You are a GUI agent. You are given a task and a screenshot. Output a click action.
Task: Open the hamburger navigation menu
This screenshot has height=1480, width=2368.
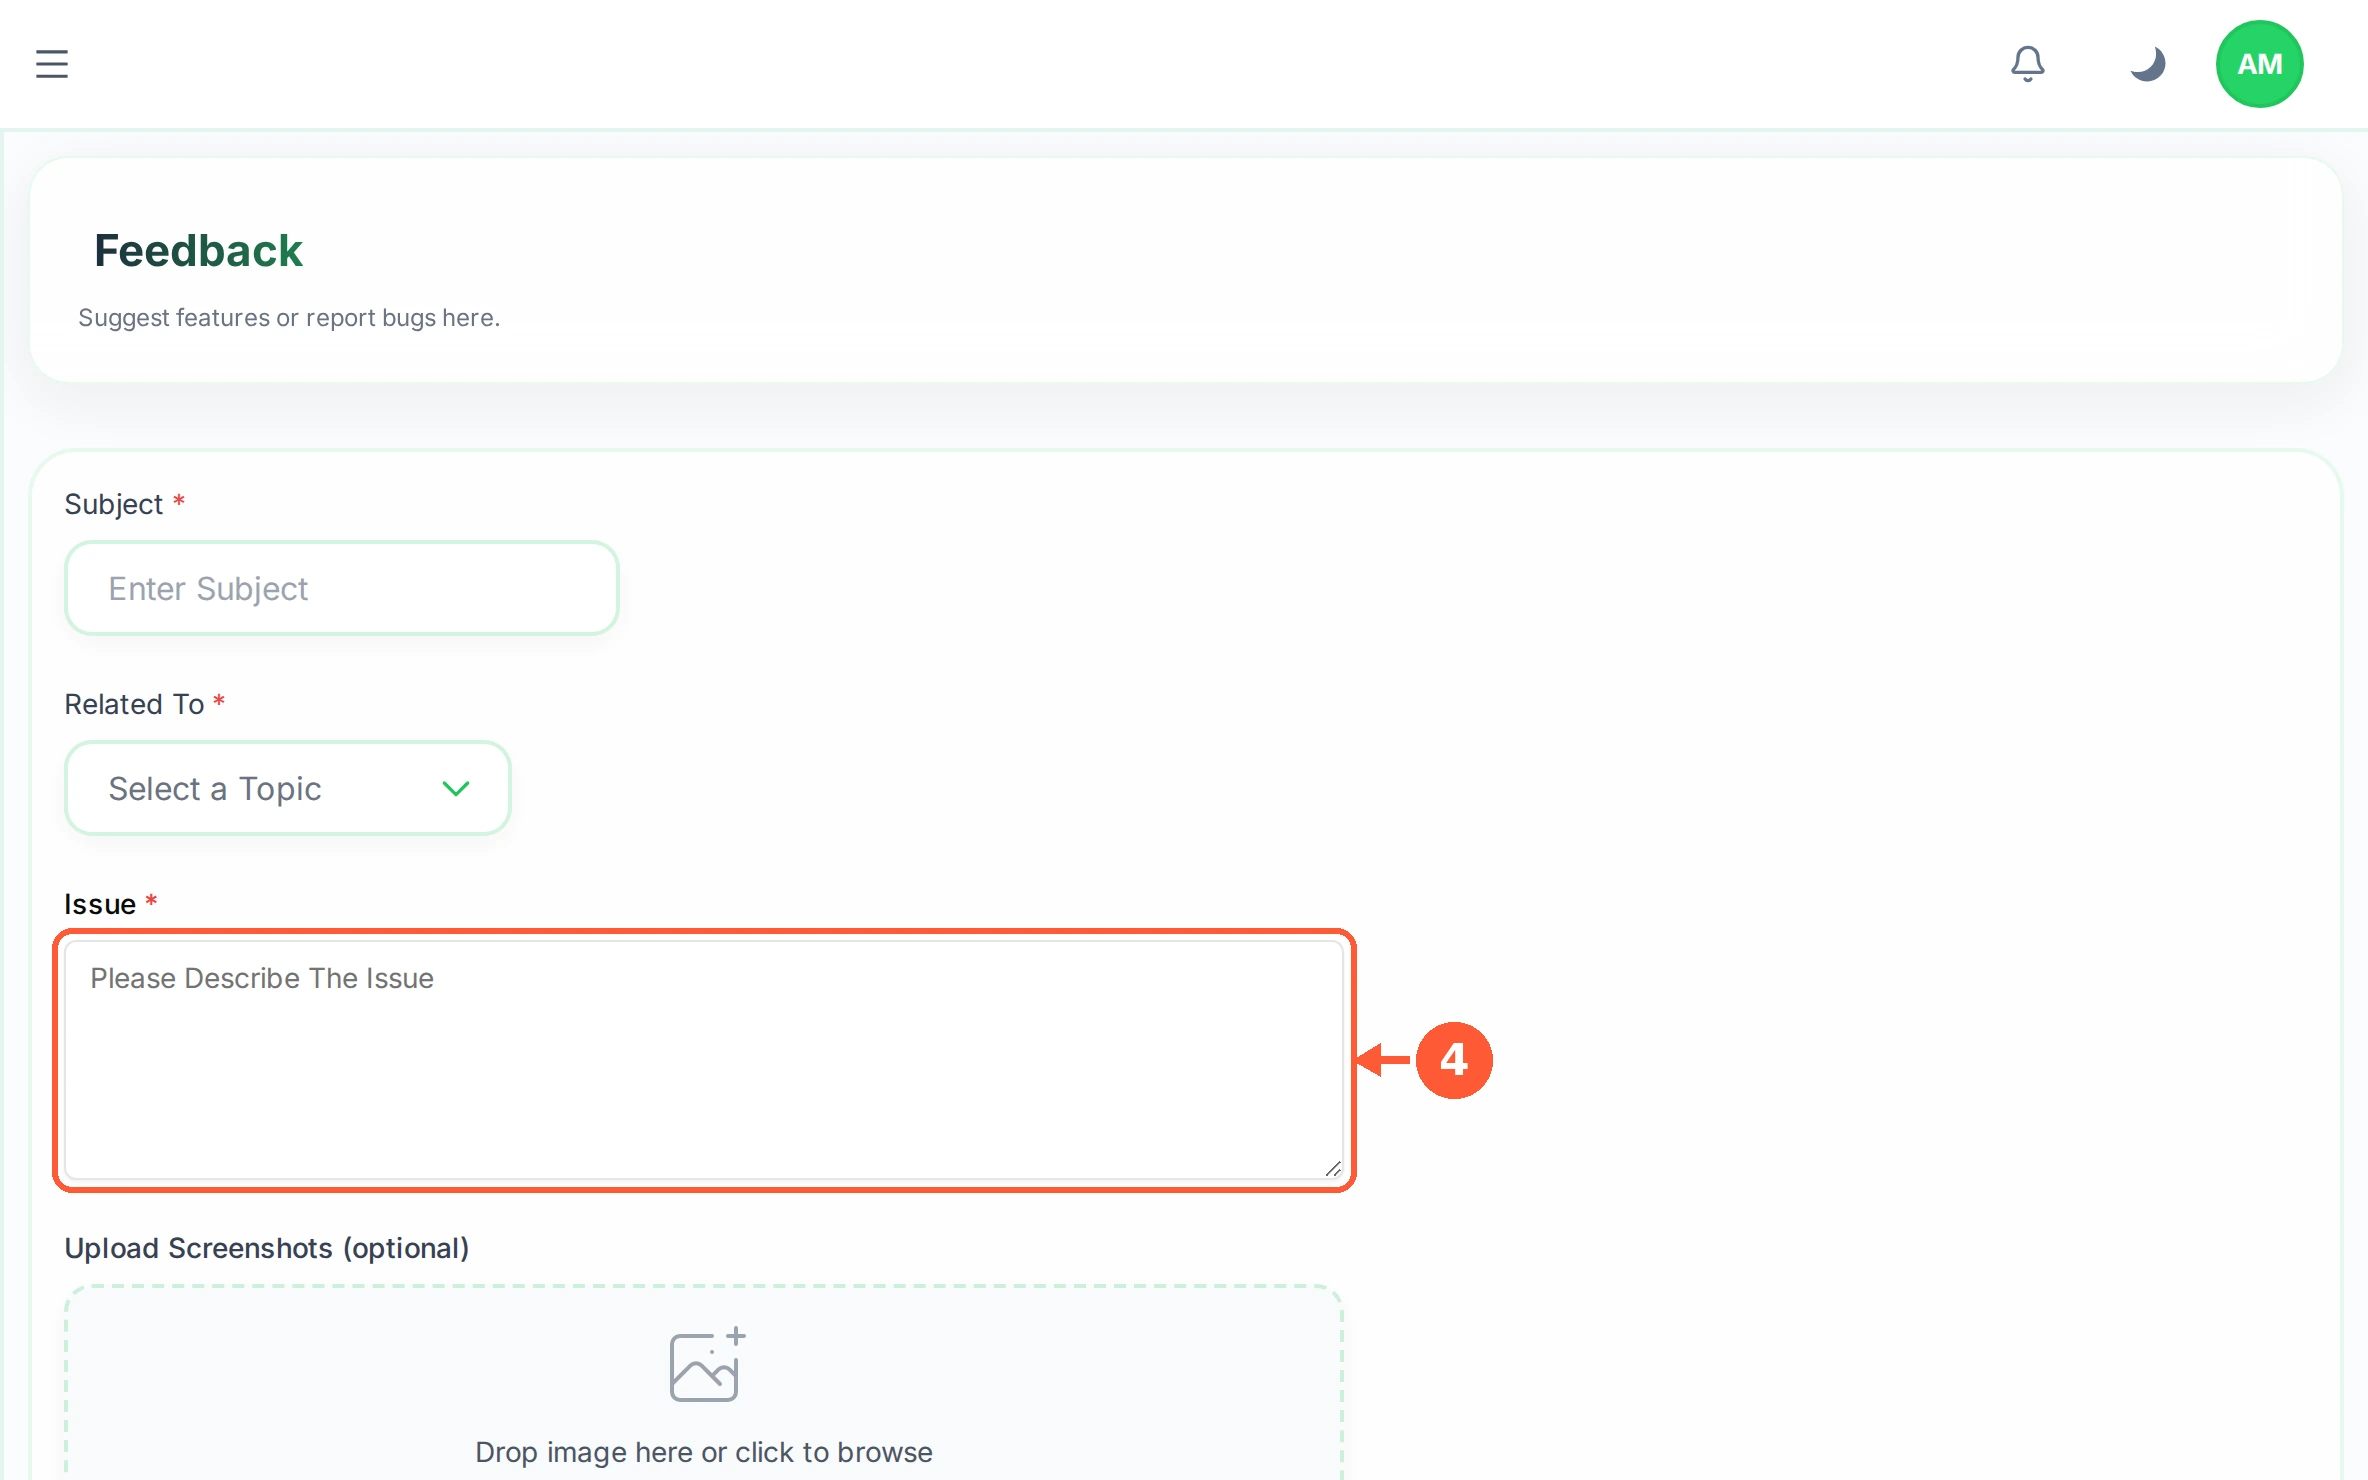(52, 64)
